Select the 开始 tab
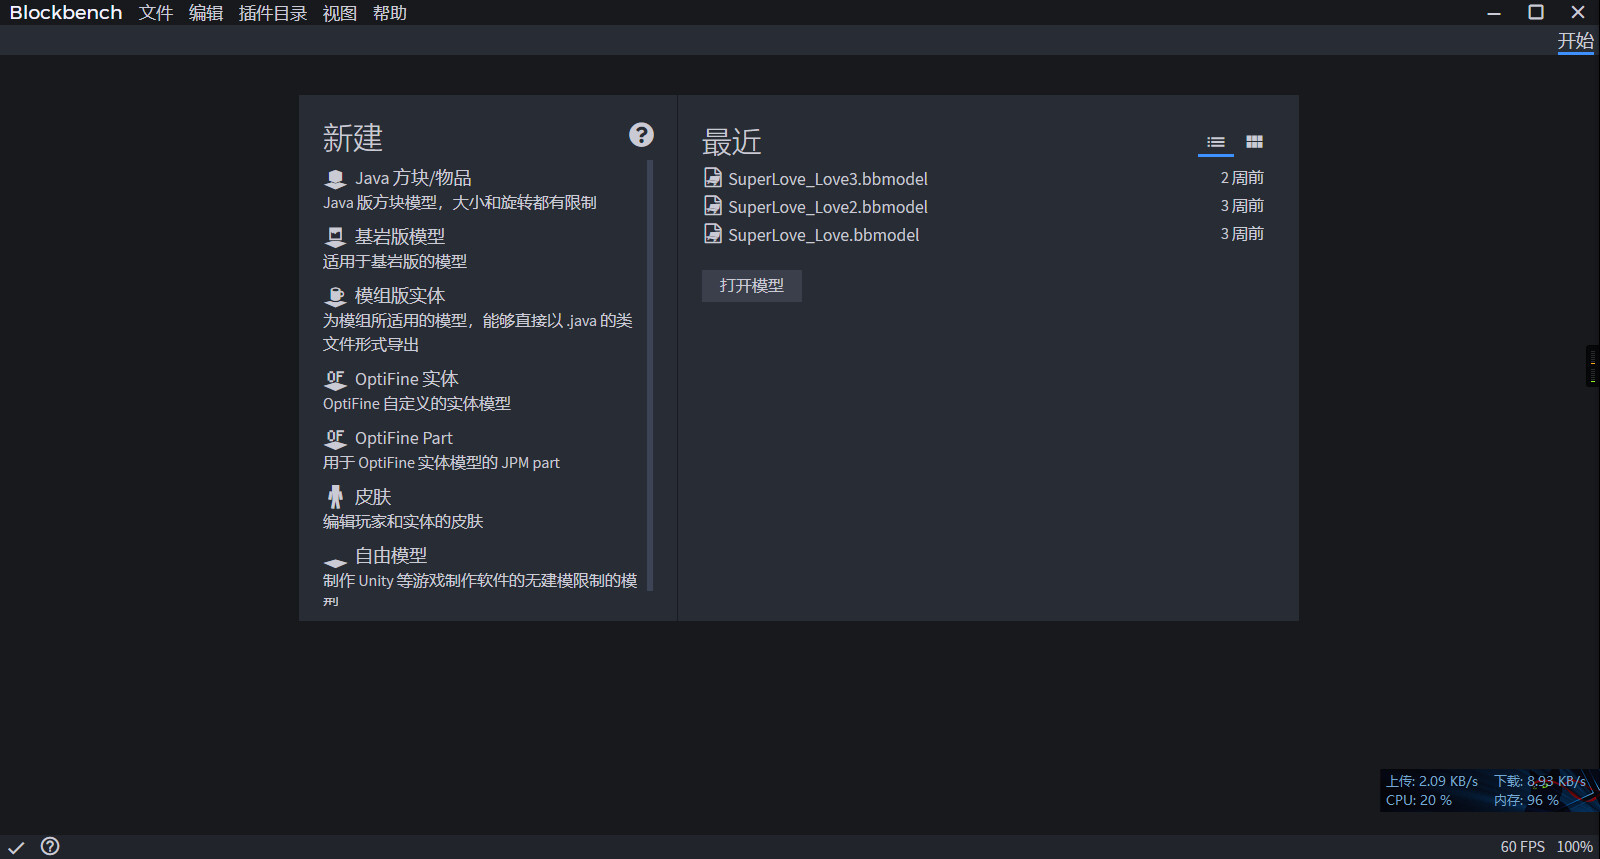The width and height of the screenshot is (1600, 859). (1575, 41)
